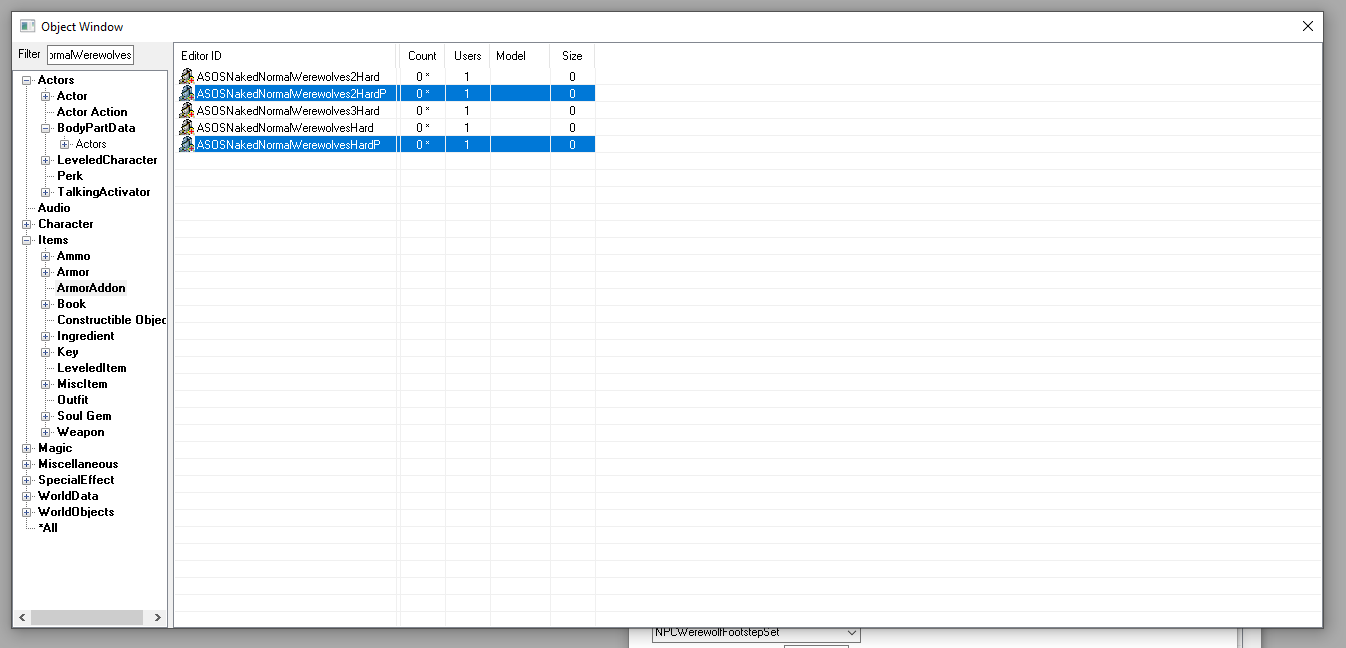Viewport: 1346px width, 648px height.
Task: Collapse the Items category
Action: click(x=27, y=240)
